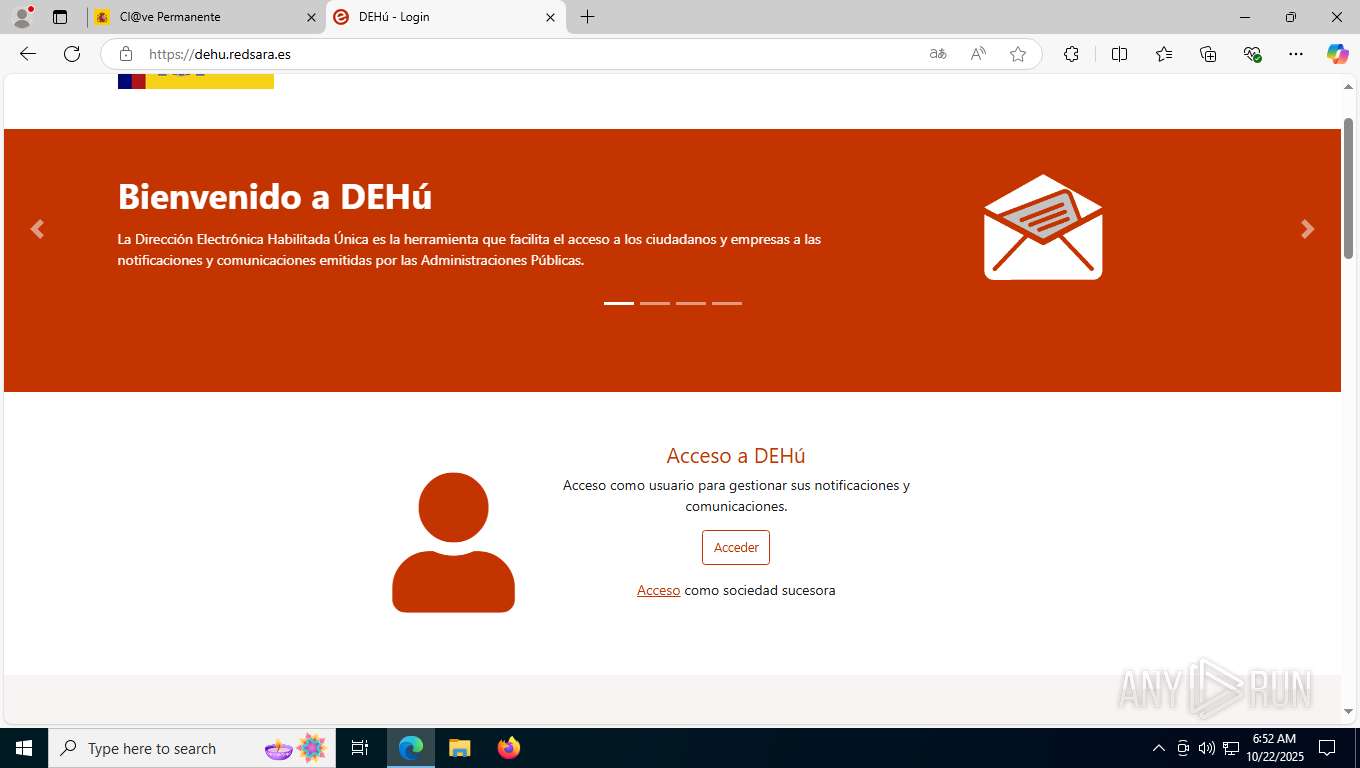Image resolution: width=1360 pixels, height=768 pixels.
Task: Refresh the current page
Action: (72, 54)
